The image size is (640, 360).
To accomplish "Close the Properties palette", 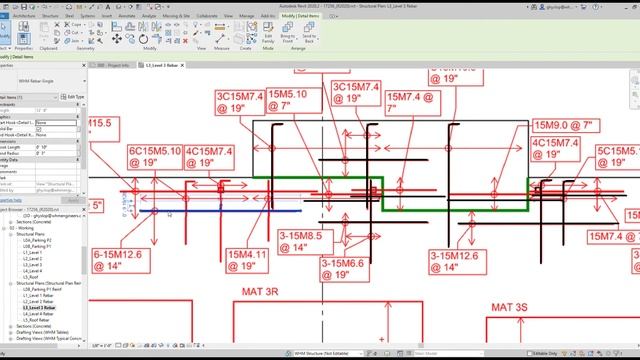I will (x=84, y=65).
